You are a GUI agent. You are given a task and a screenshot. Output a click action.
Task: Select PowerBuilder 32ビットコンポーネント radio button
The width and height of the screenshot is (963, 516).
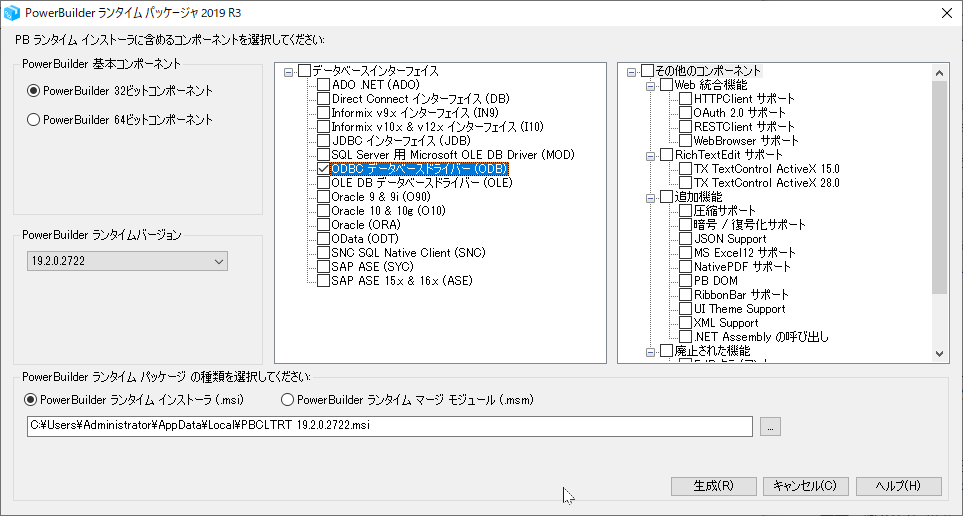(x=34, y=91)
